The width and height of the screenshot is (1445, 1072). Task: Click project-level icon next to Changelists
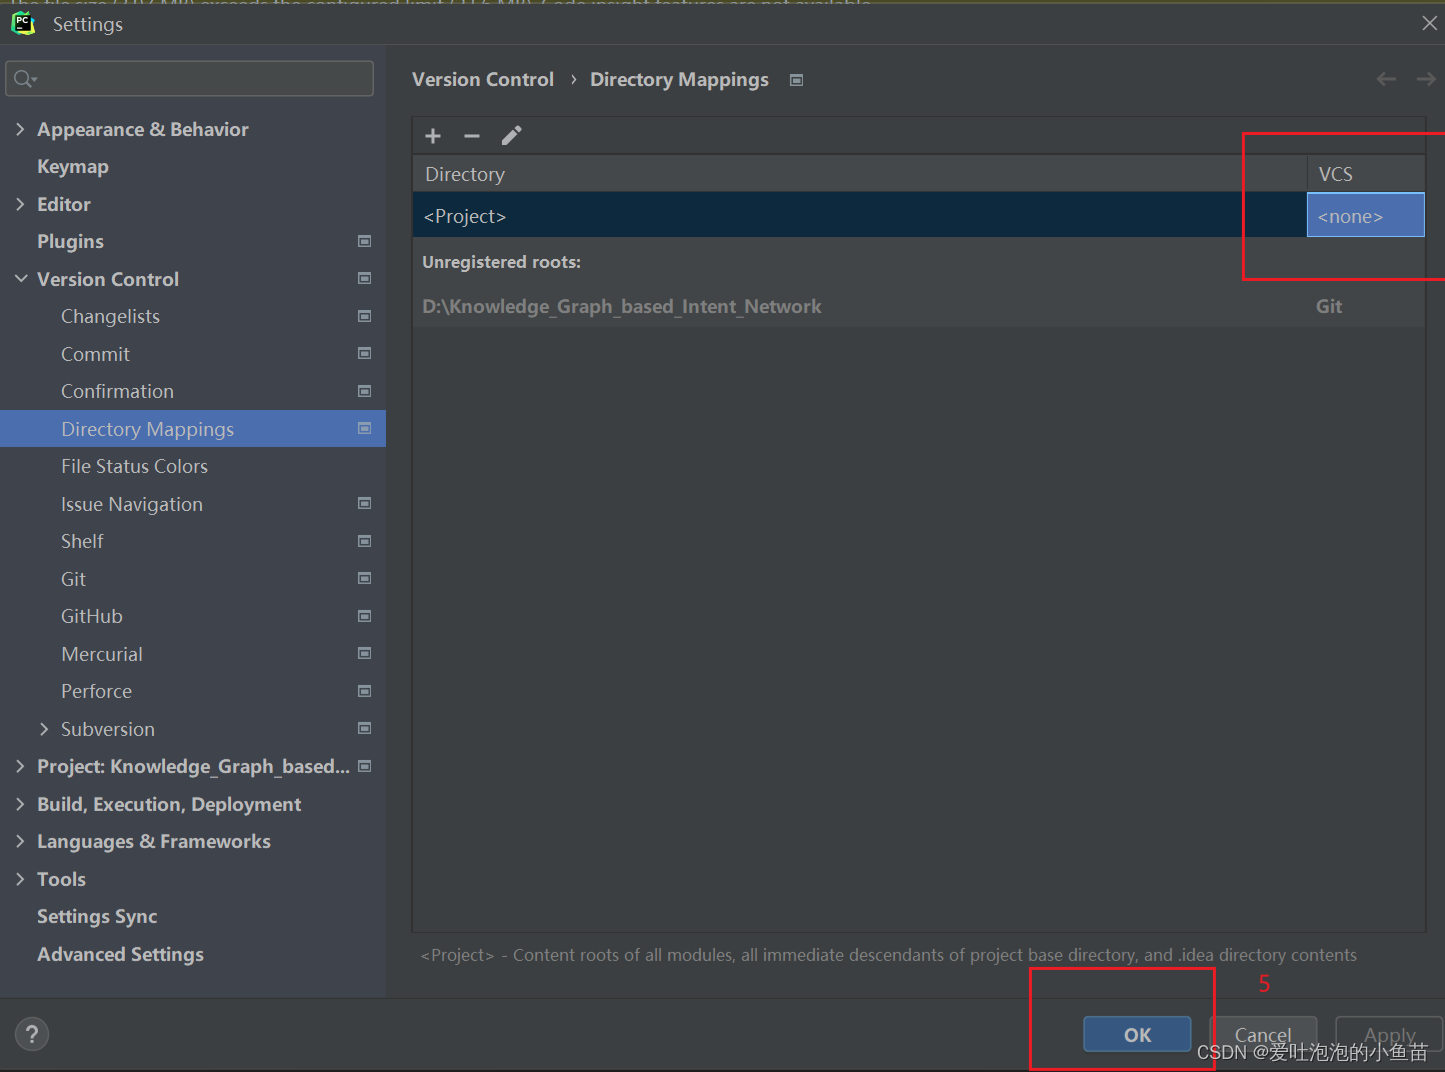(x=365, y=316)
